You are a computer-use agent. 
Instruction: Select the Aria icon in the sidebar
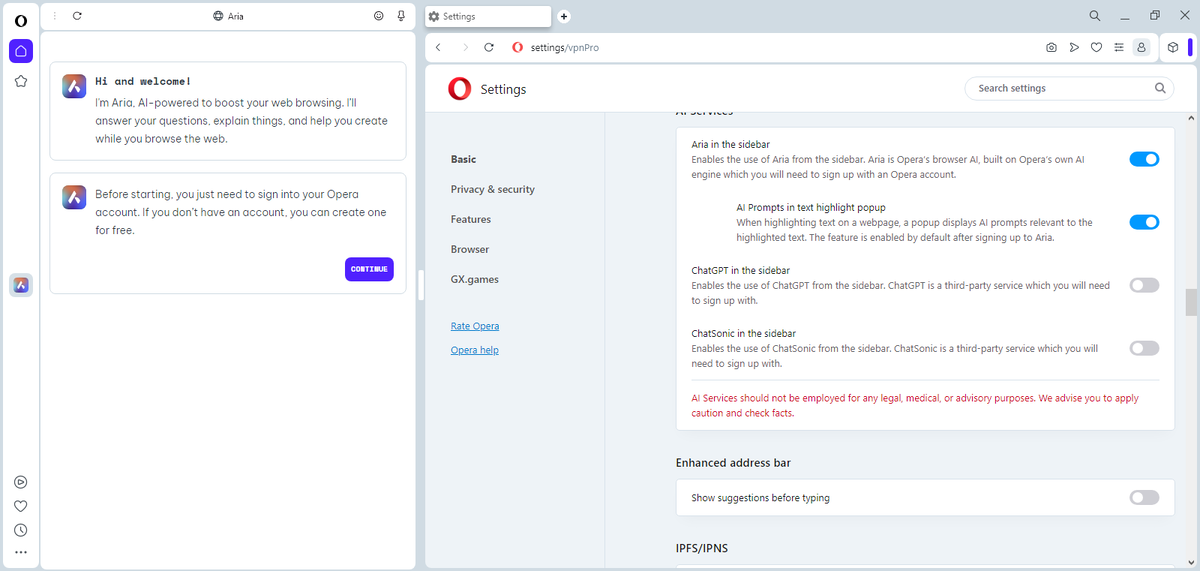coord(21,285)
